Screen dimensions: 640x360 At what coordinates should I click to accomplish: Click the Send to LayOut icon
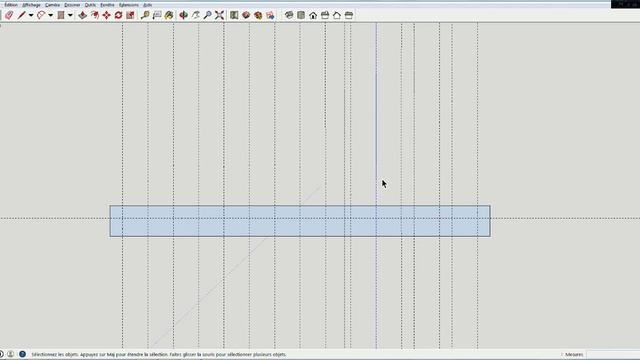click(x=270, y=15)
